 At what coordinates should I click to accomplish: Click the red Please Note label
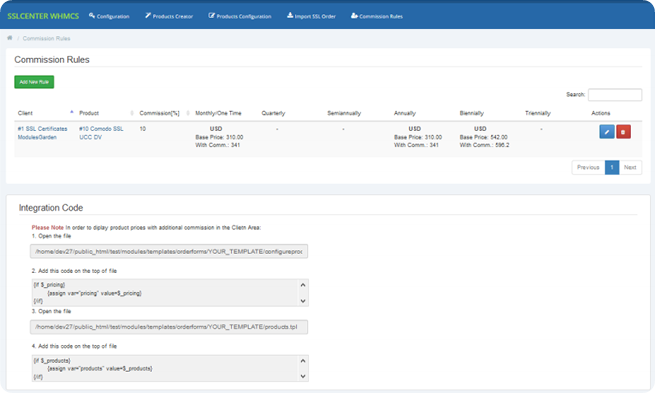pyautogui.click(x=48, y=228)
